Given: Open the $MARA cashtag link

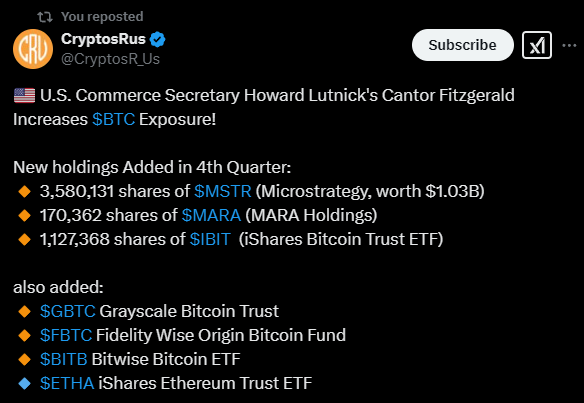Looking at the screenshot, I should [211, 215].
